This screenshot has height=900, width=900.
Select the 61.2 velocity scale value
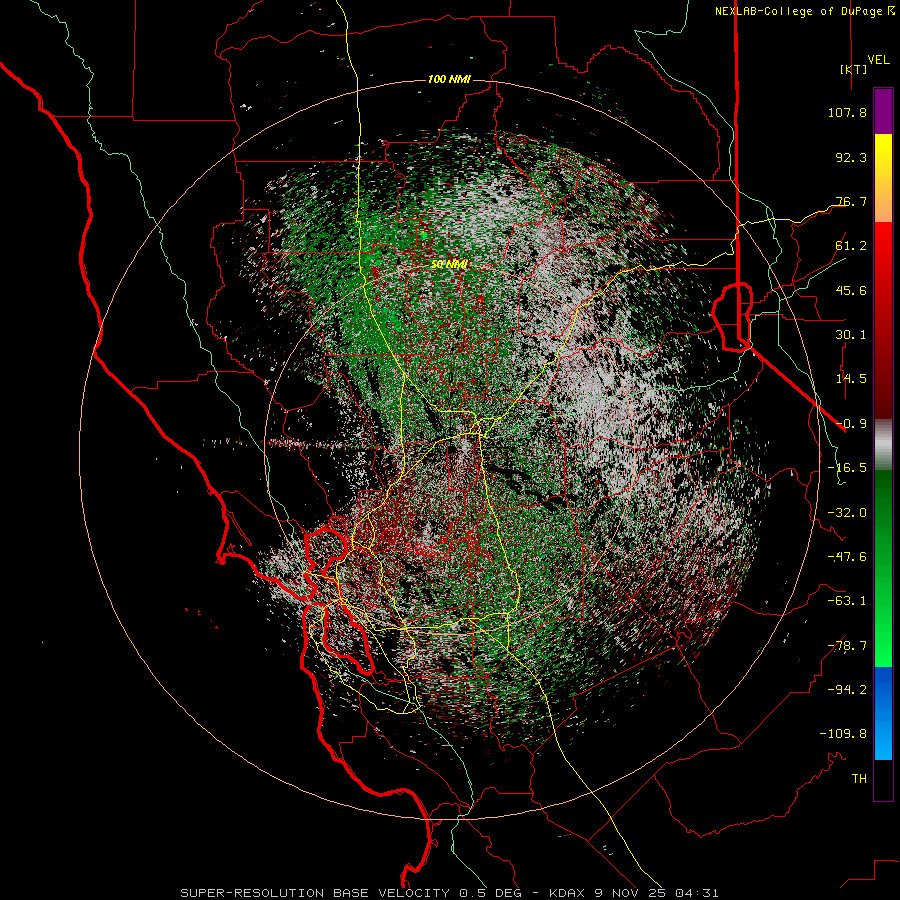click(851, 246)
